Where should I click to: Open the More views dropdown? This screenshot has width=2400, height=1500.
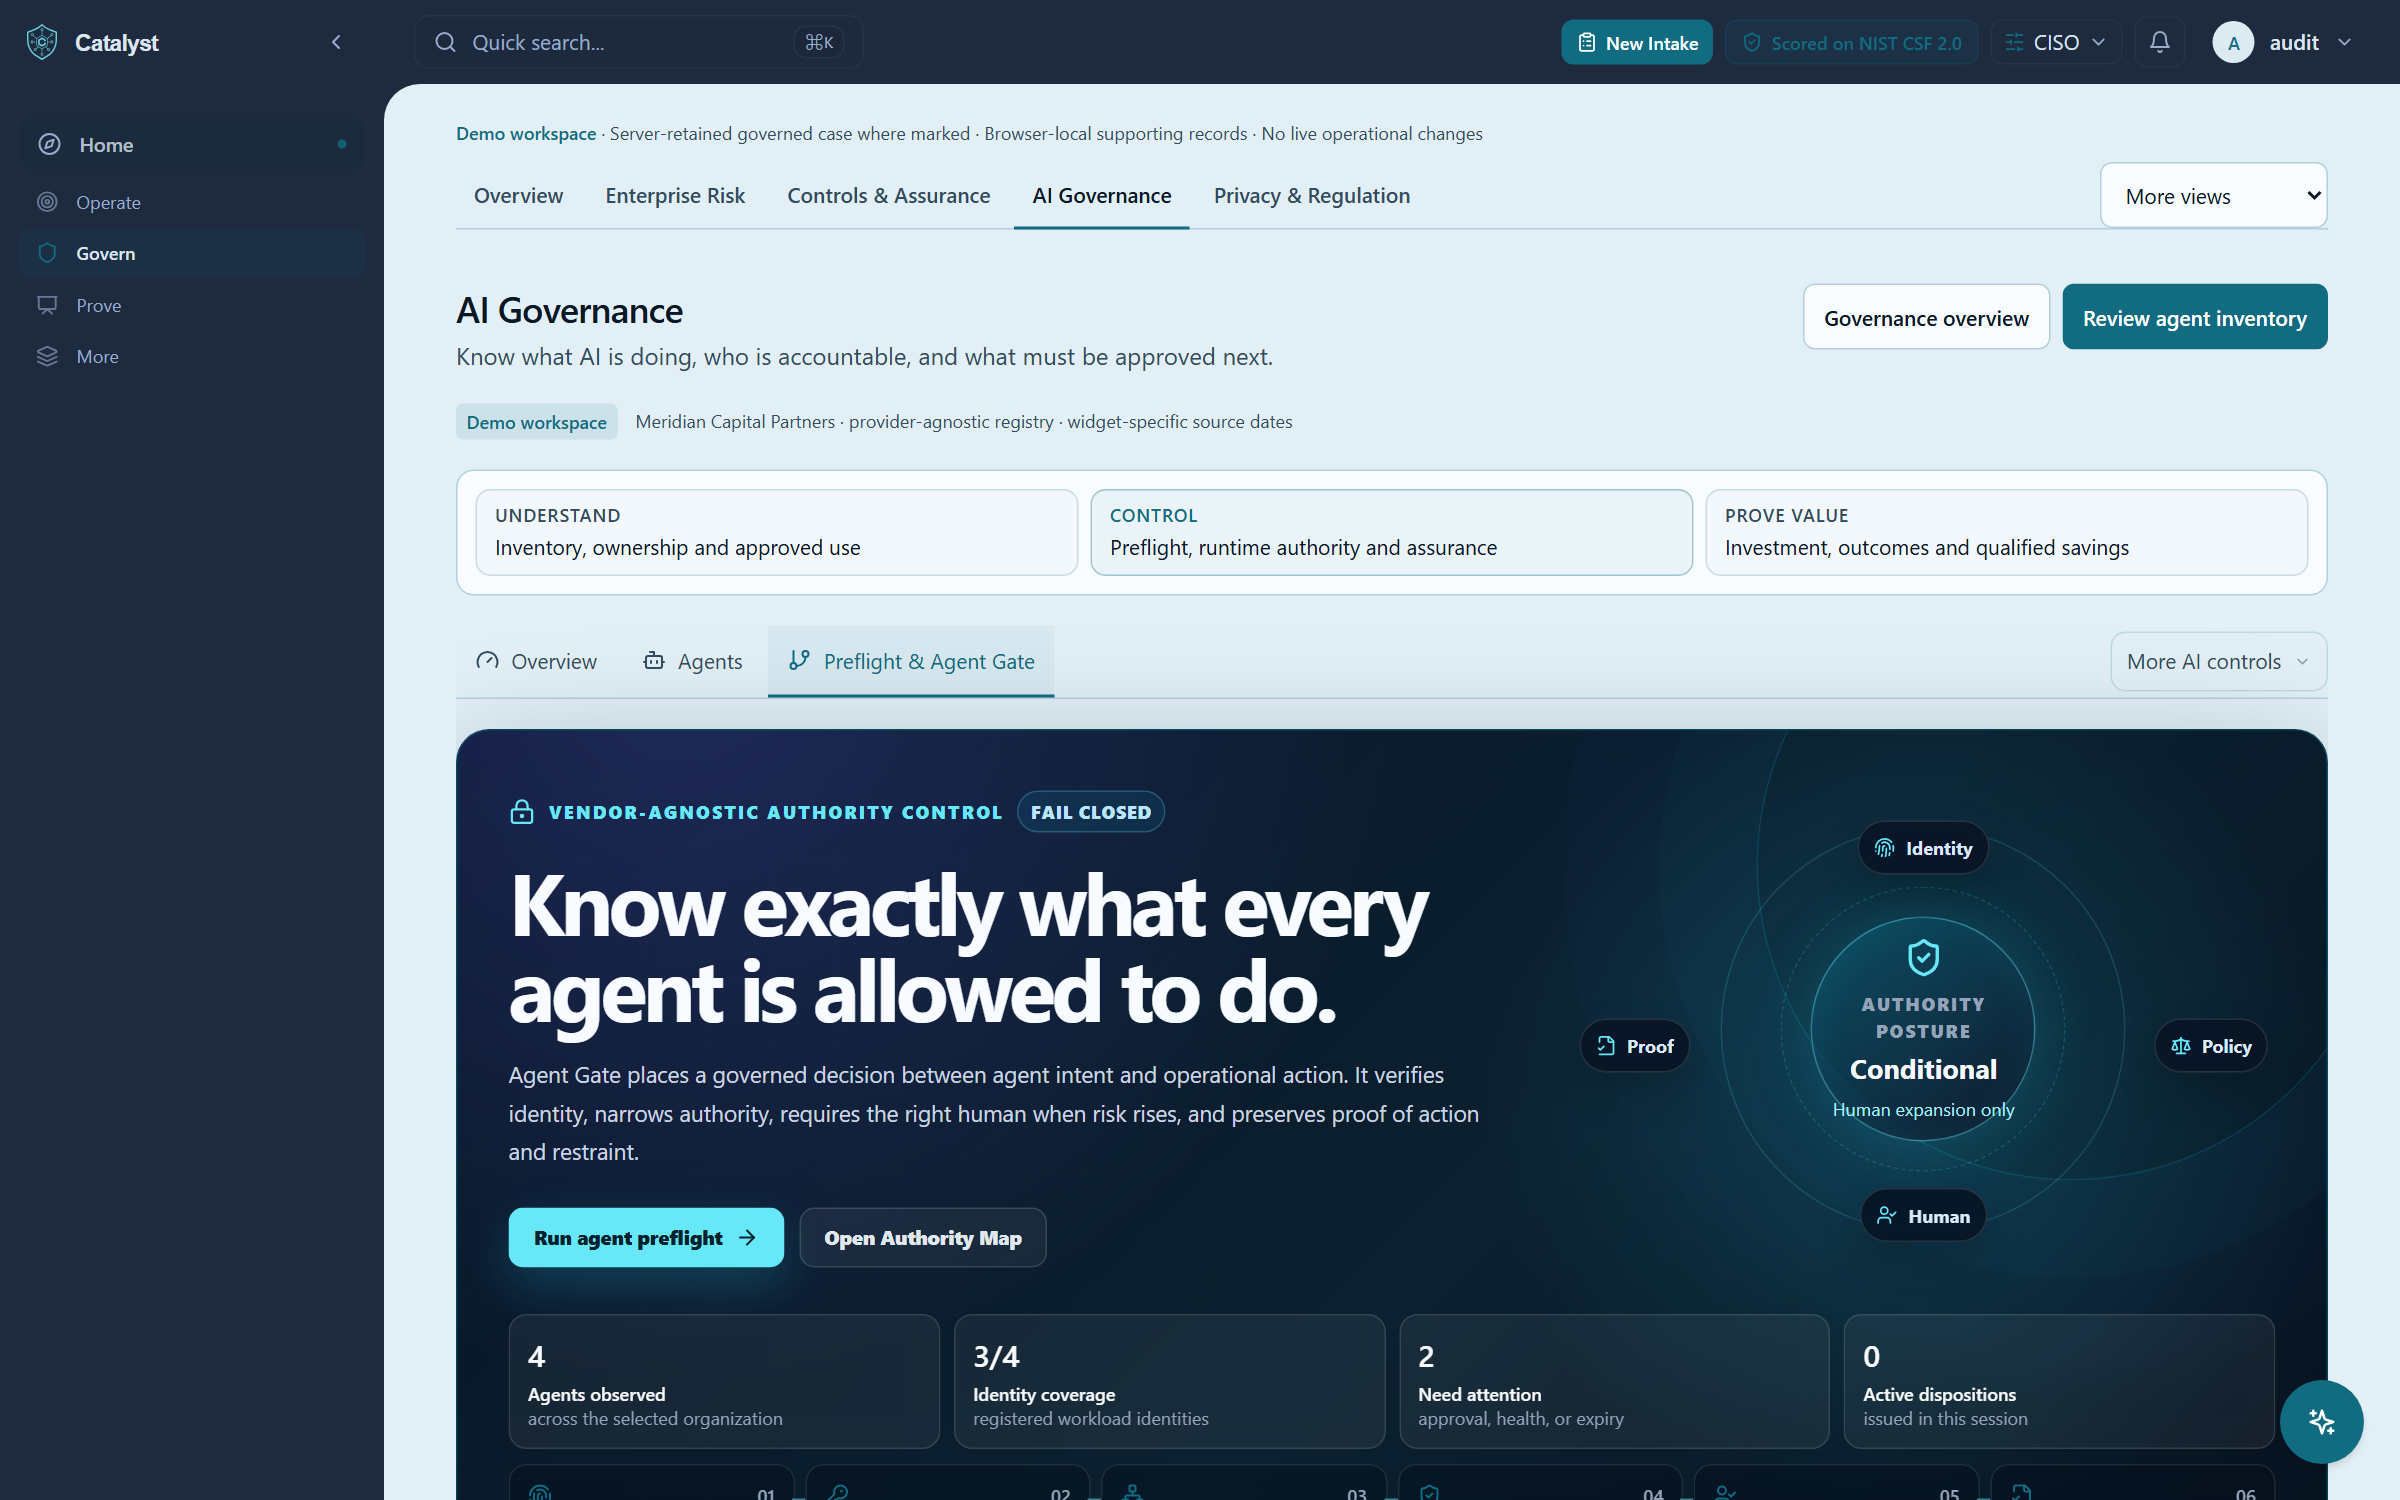[x=2213, y=196]
